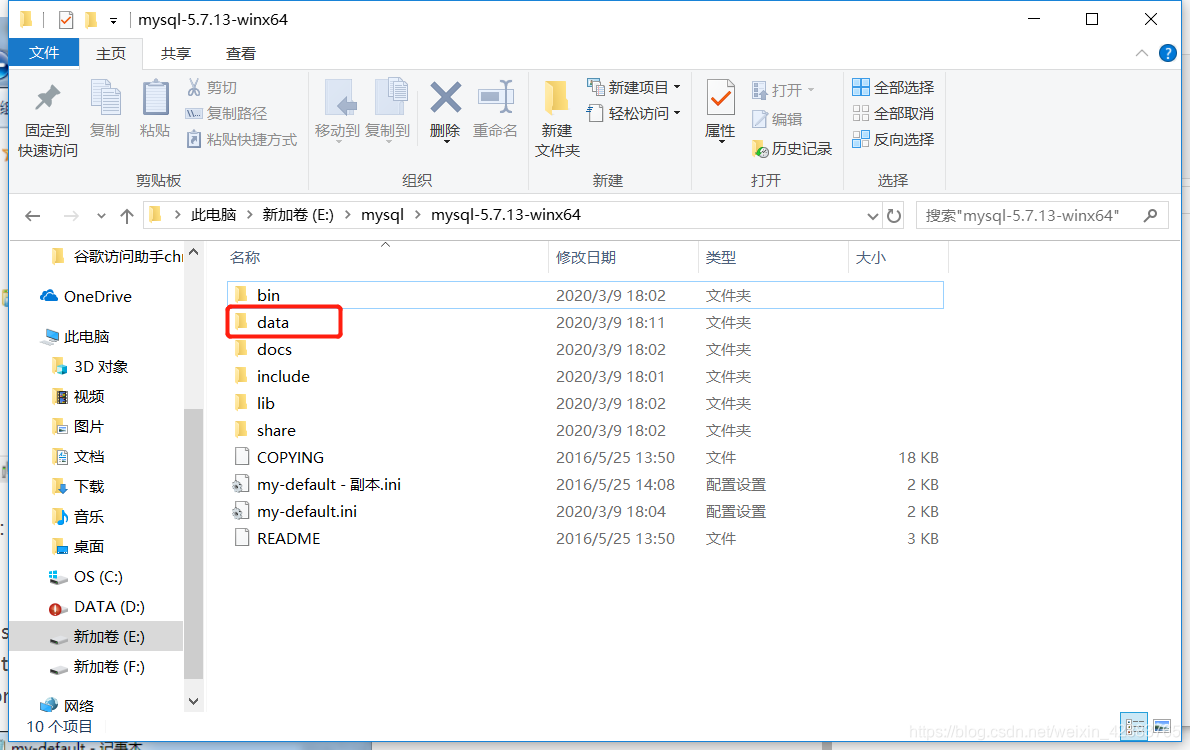Sort by Size (大小) column header
The width and height of the screenshot is (1190, 750).
898,257
